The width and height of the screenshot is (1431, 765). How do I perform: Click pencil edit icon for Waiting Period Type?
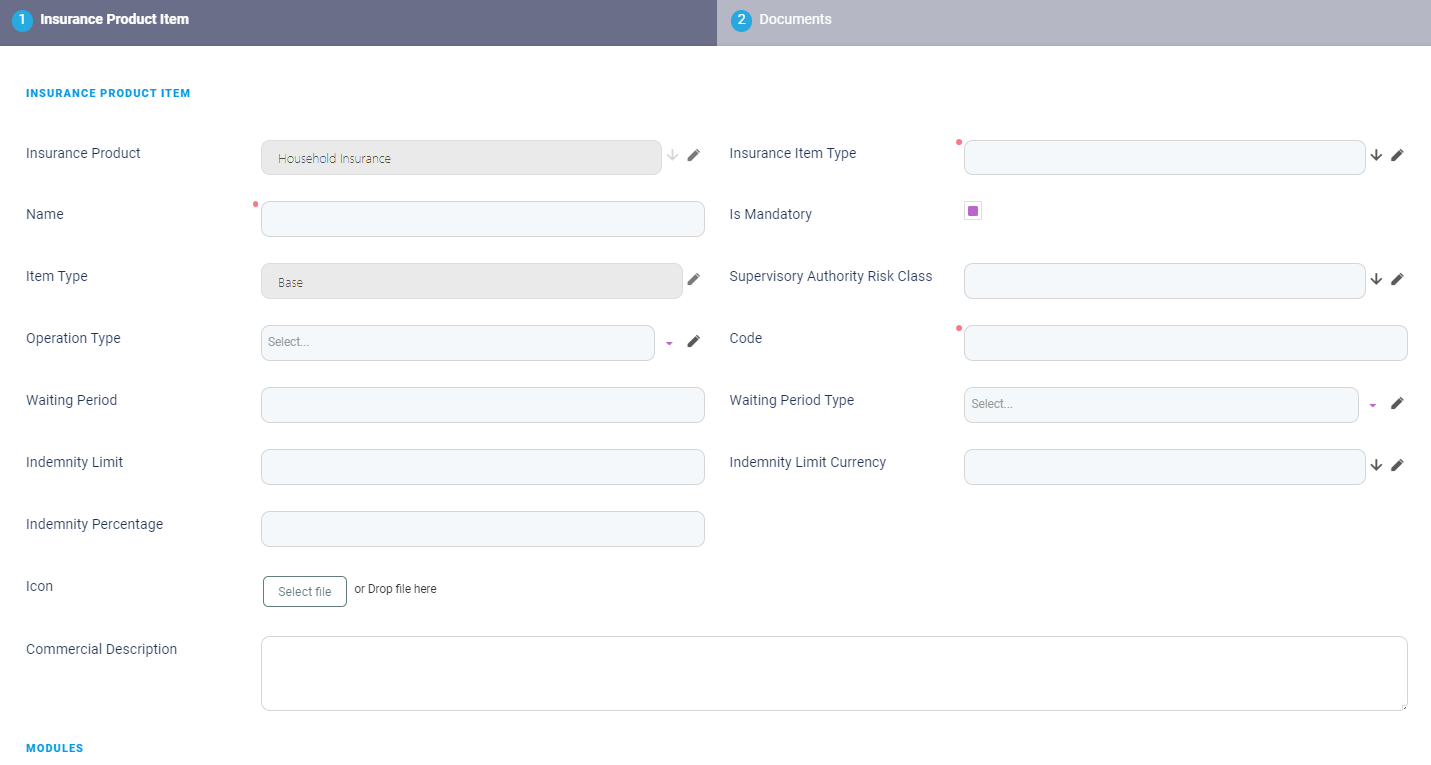coord(1397,403)
